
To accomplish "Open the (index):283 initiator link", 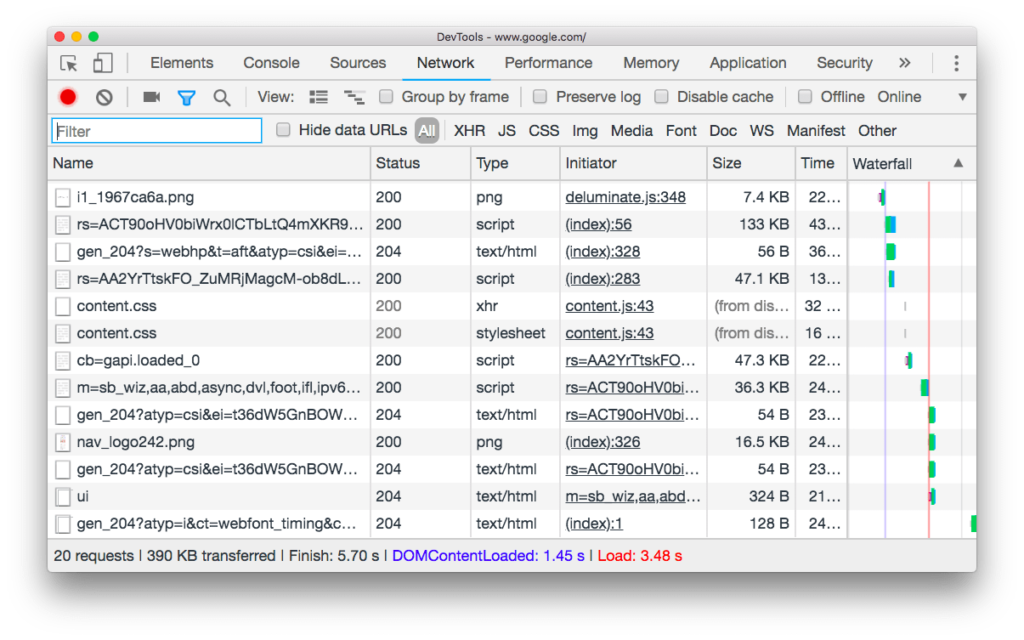I will click(603, 279).
